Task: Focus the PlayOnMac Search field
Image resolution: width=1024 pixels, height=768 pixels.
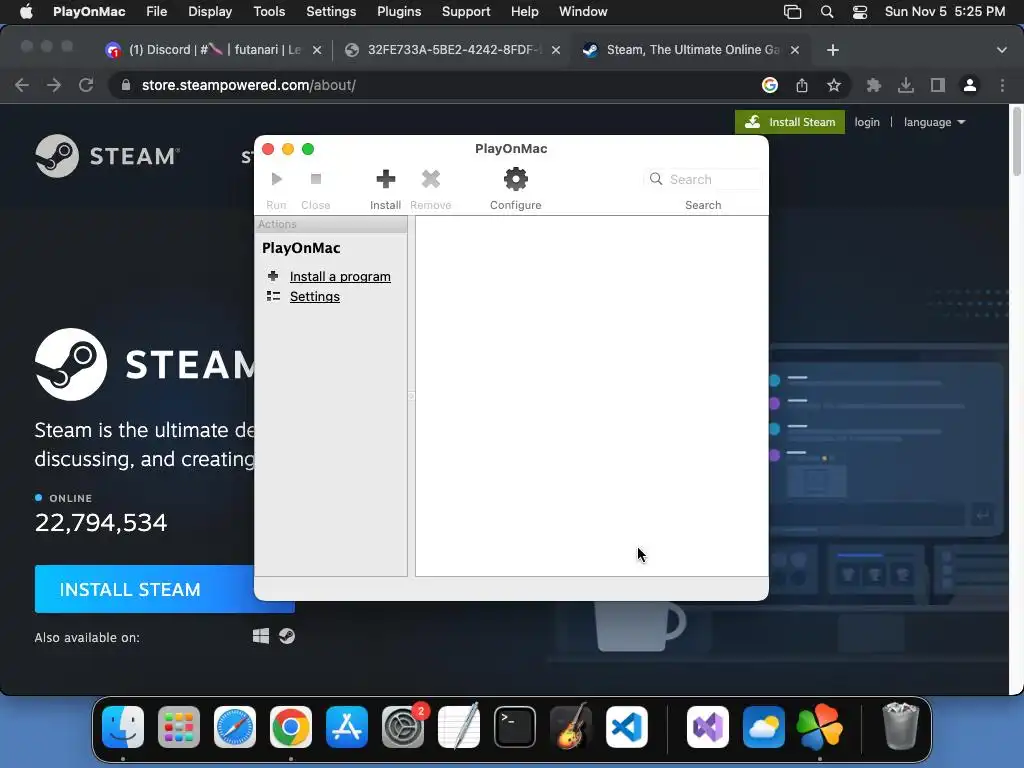Action: (x=703, y=179)
